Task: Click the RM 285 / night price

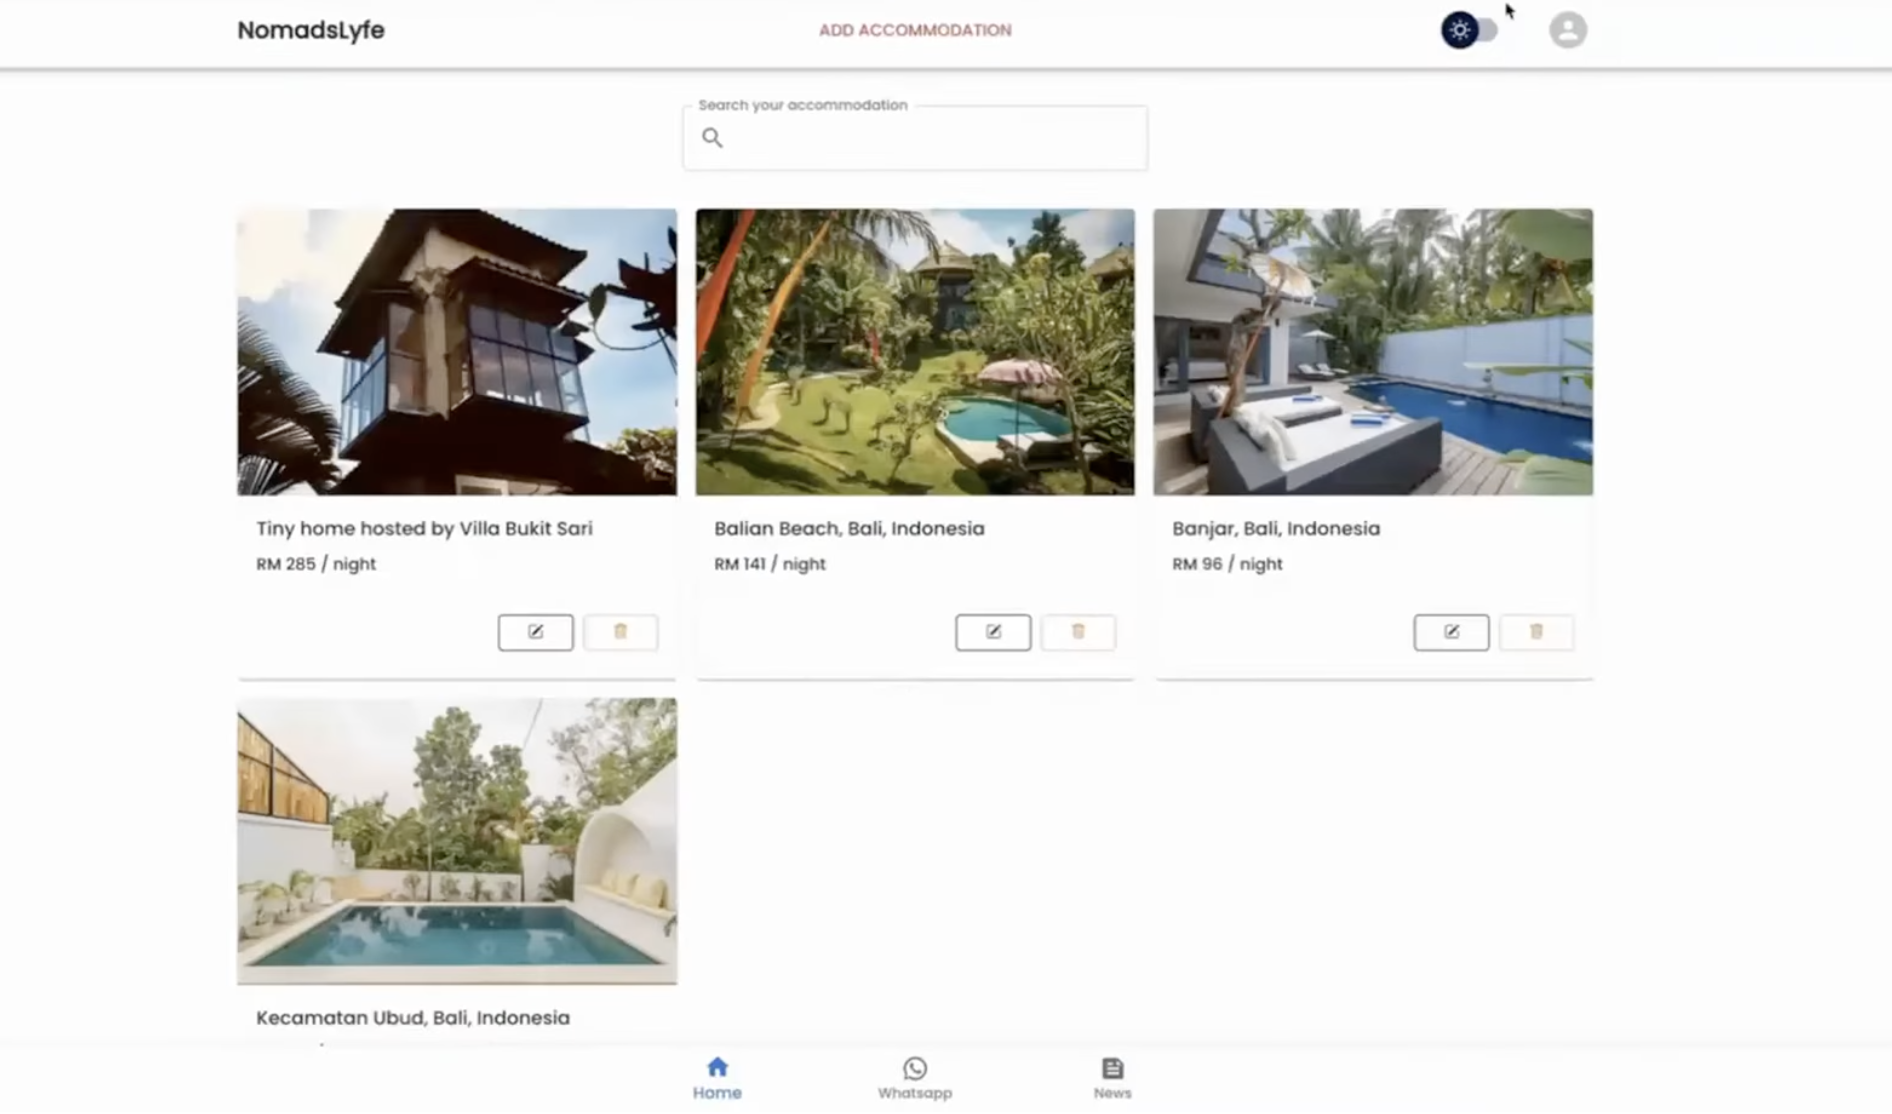Action: [x=316, y=564]
